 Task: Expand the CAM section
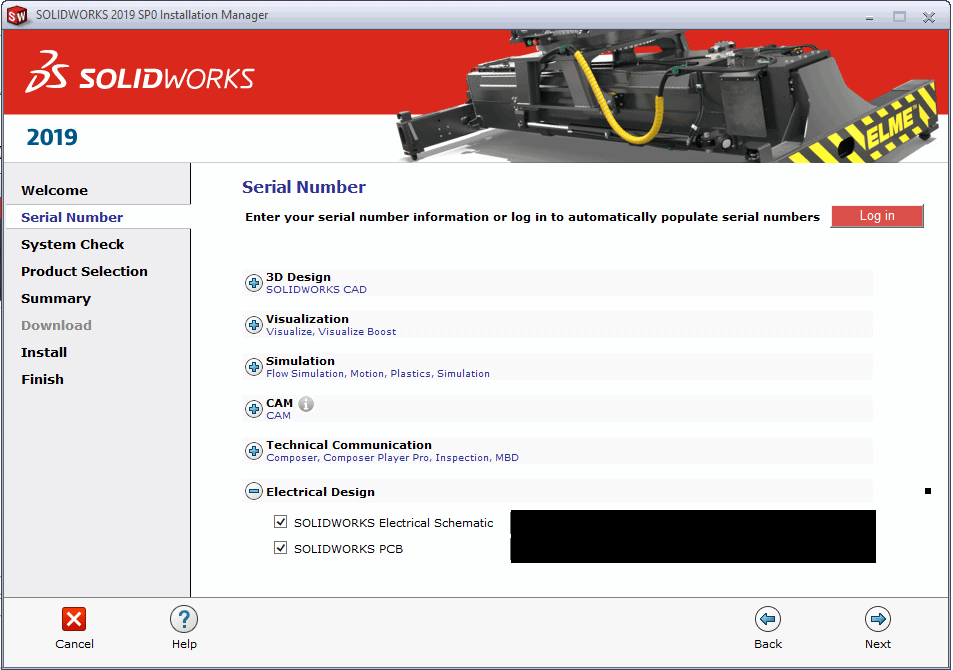pyautogui.click(x=253, y=409)
